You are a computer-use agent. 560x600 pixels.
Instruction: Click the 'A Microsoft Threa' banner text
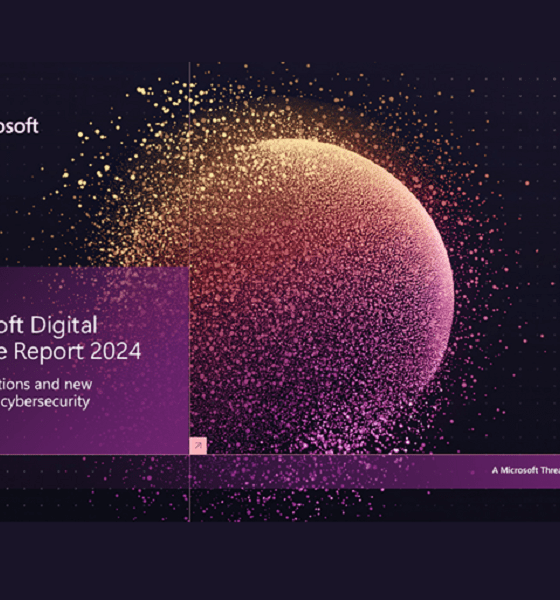[526, 470]
